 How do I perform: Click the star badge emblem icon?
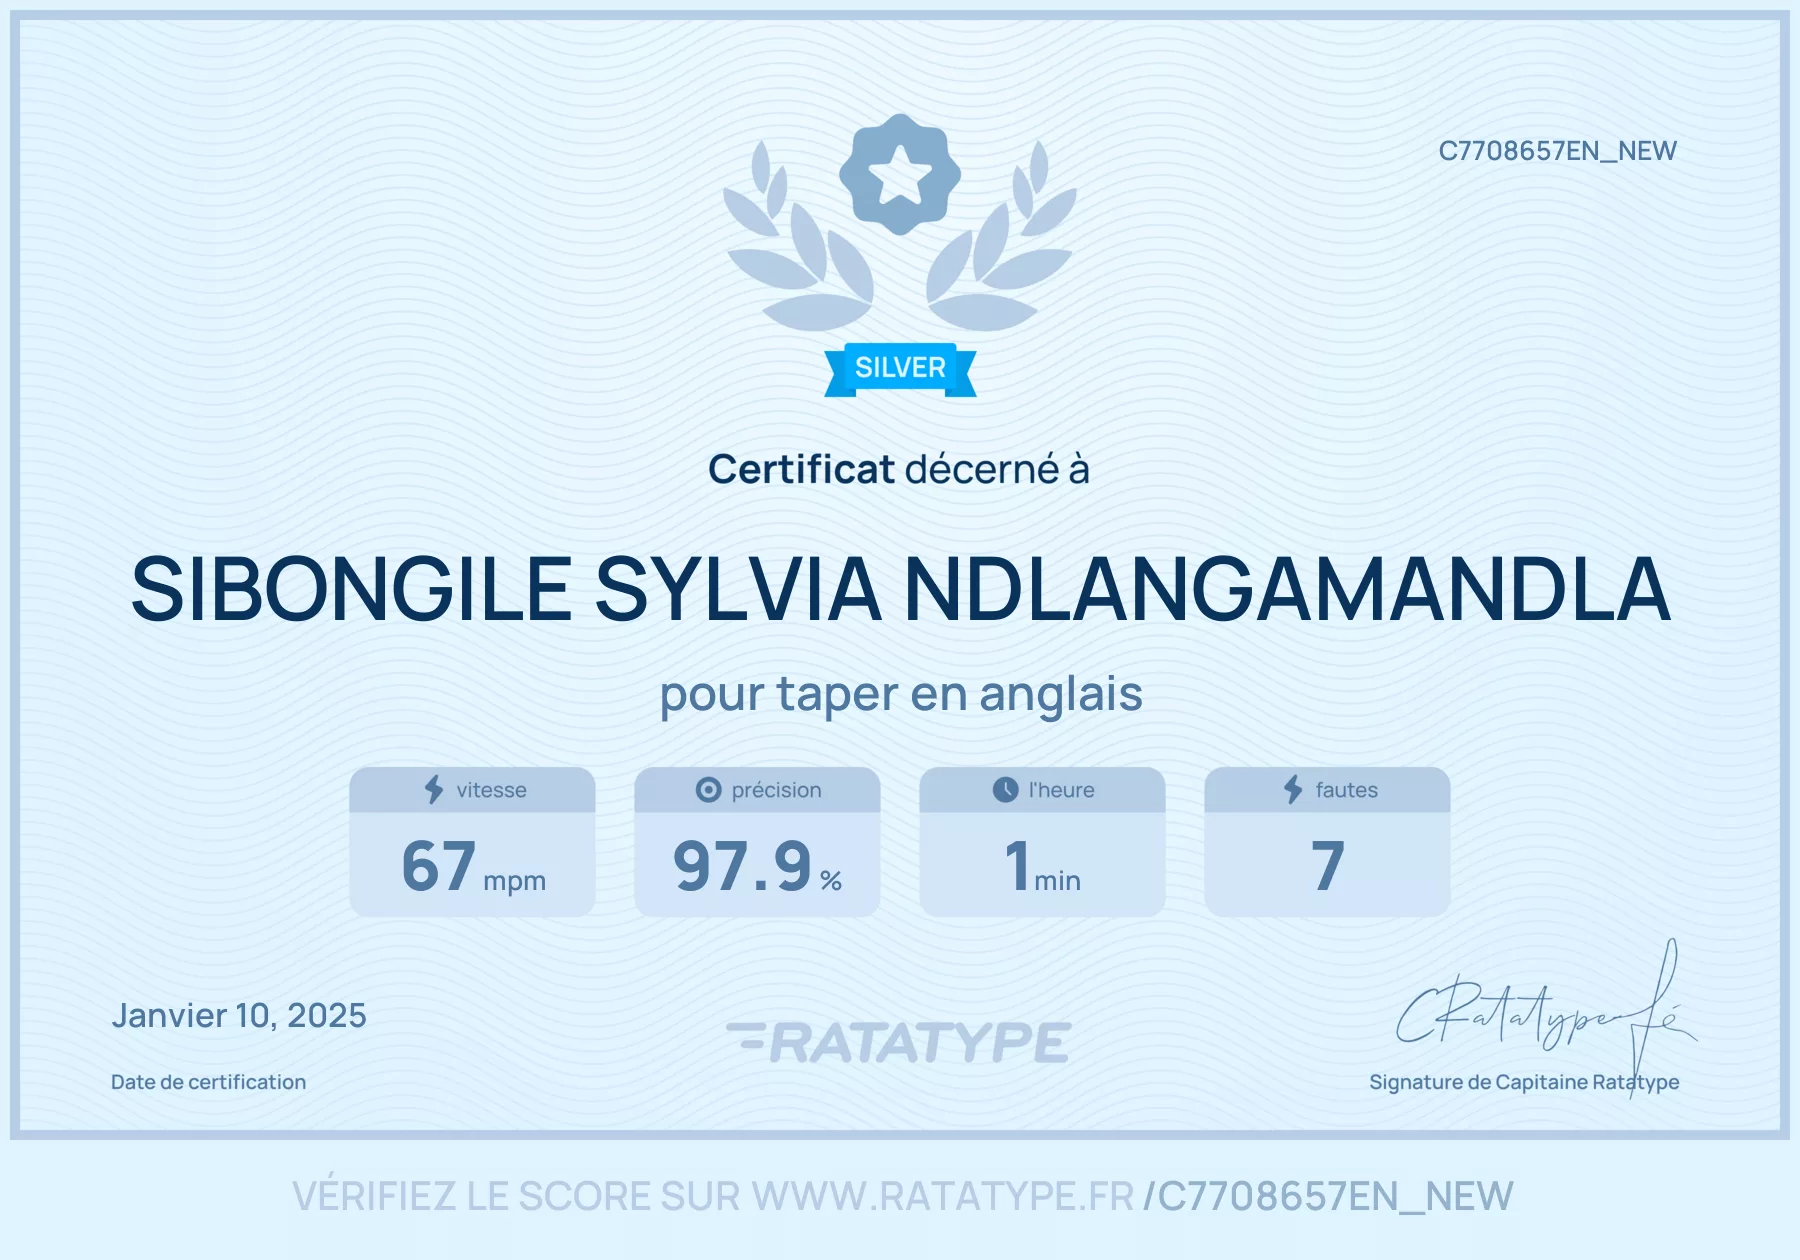pyautogui.click(x=900, y=174)
